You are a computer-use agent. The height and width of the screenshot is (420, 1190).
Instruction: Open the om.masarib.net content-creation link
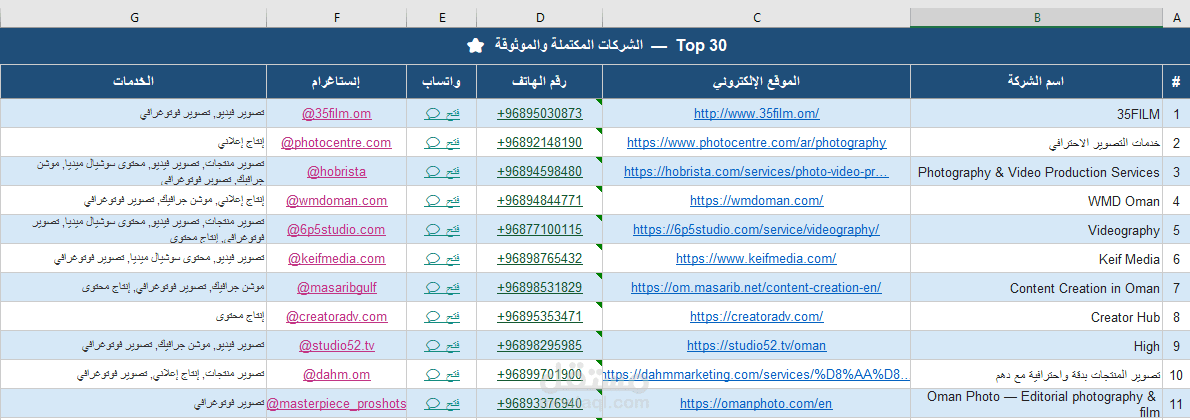click(757, 287)
